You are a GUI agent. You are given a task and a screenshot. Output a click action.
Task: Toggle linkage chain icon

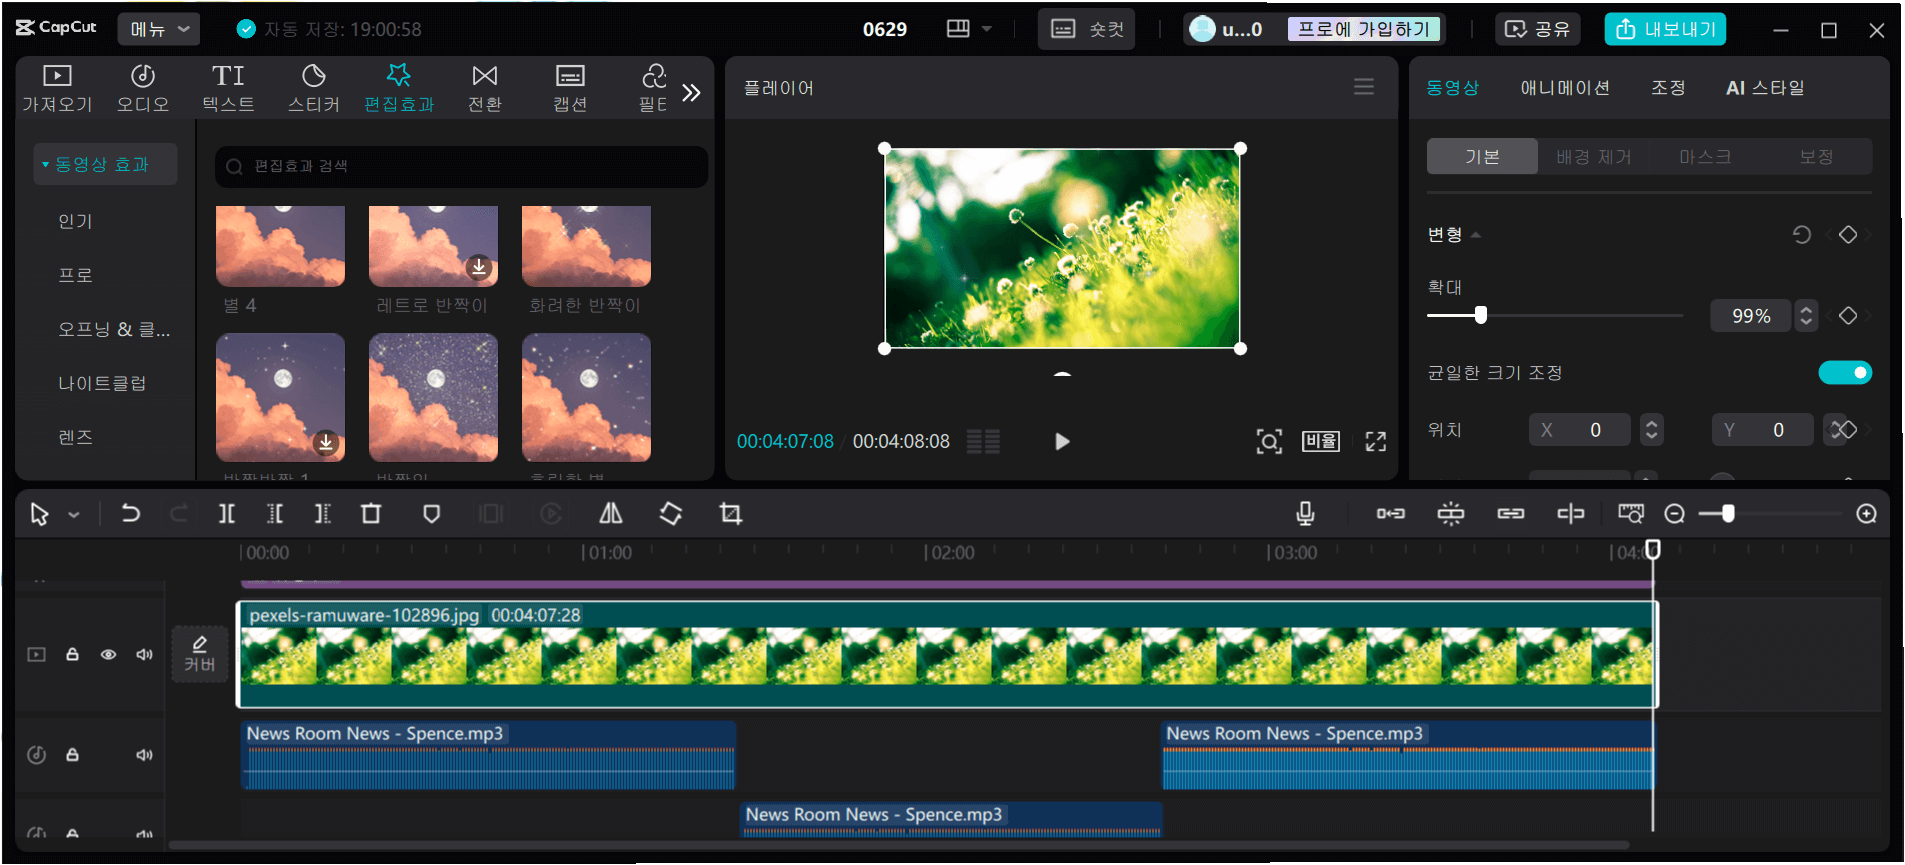coord(1510,514)
